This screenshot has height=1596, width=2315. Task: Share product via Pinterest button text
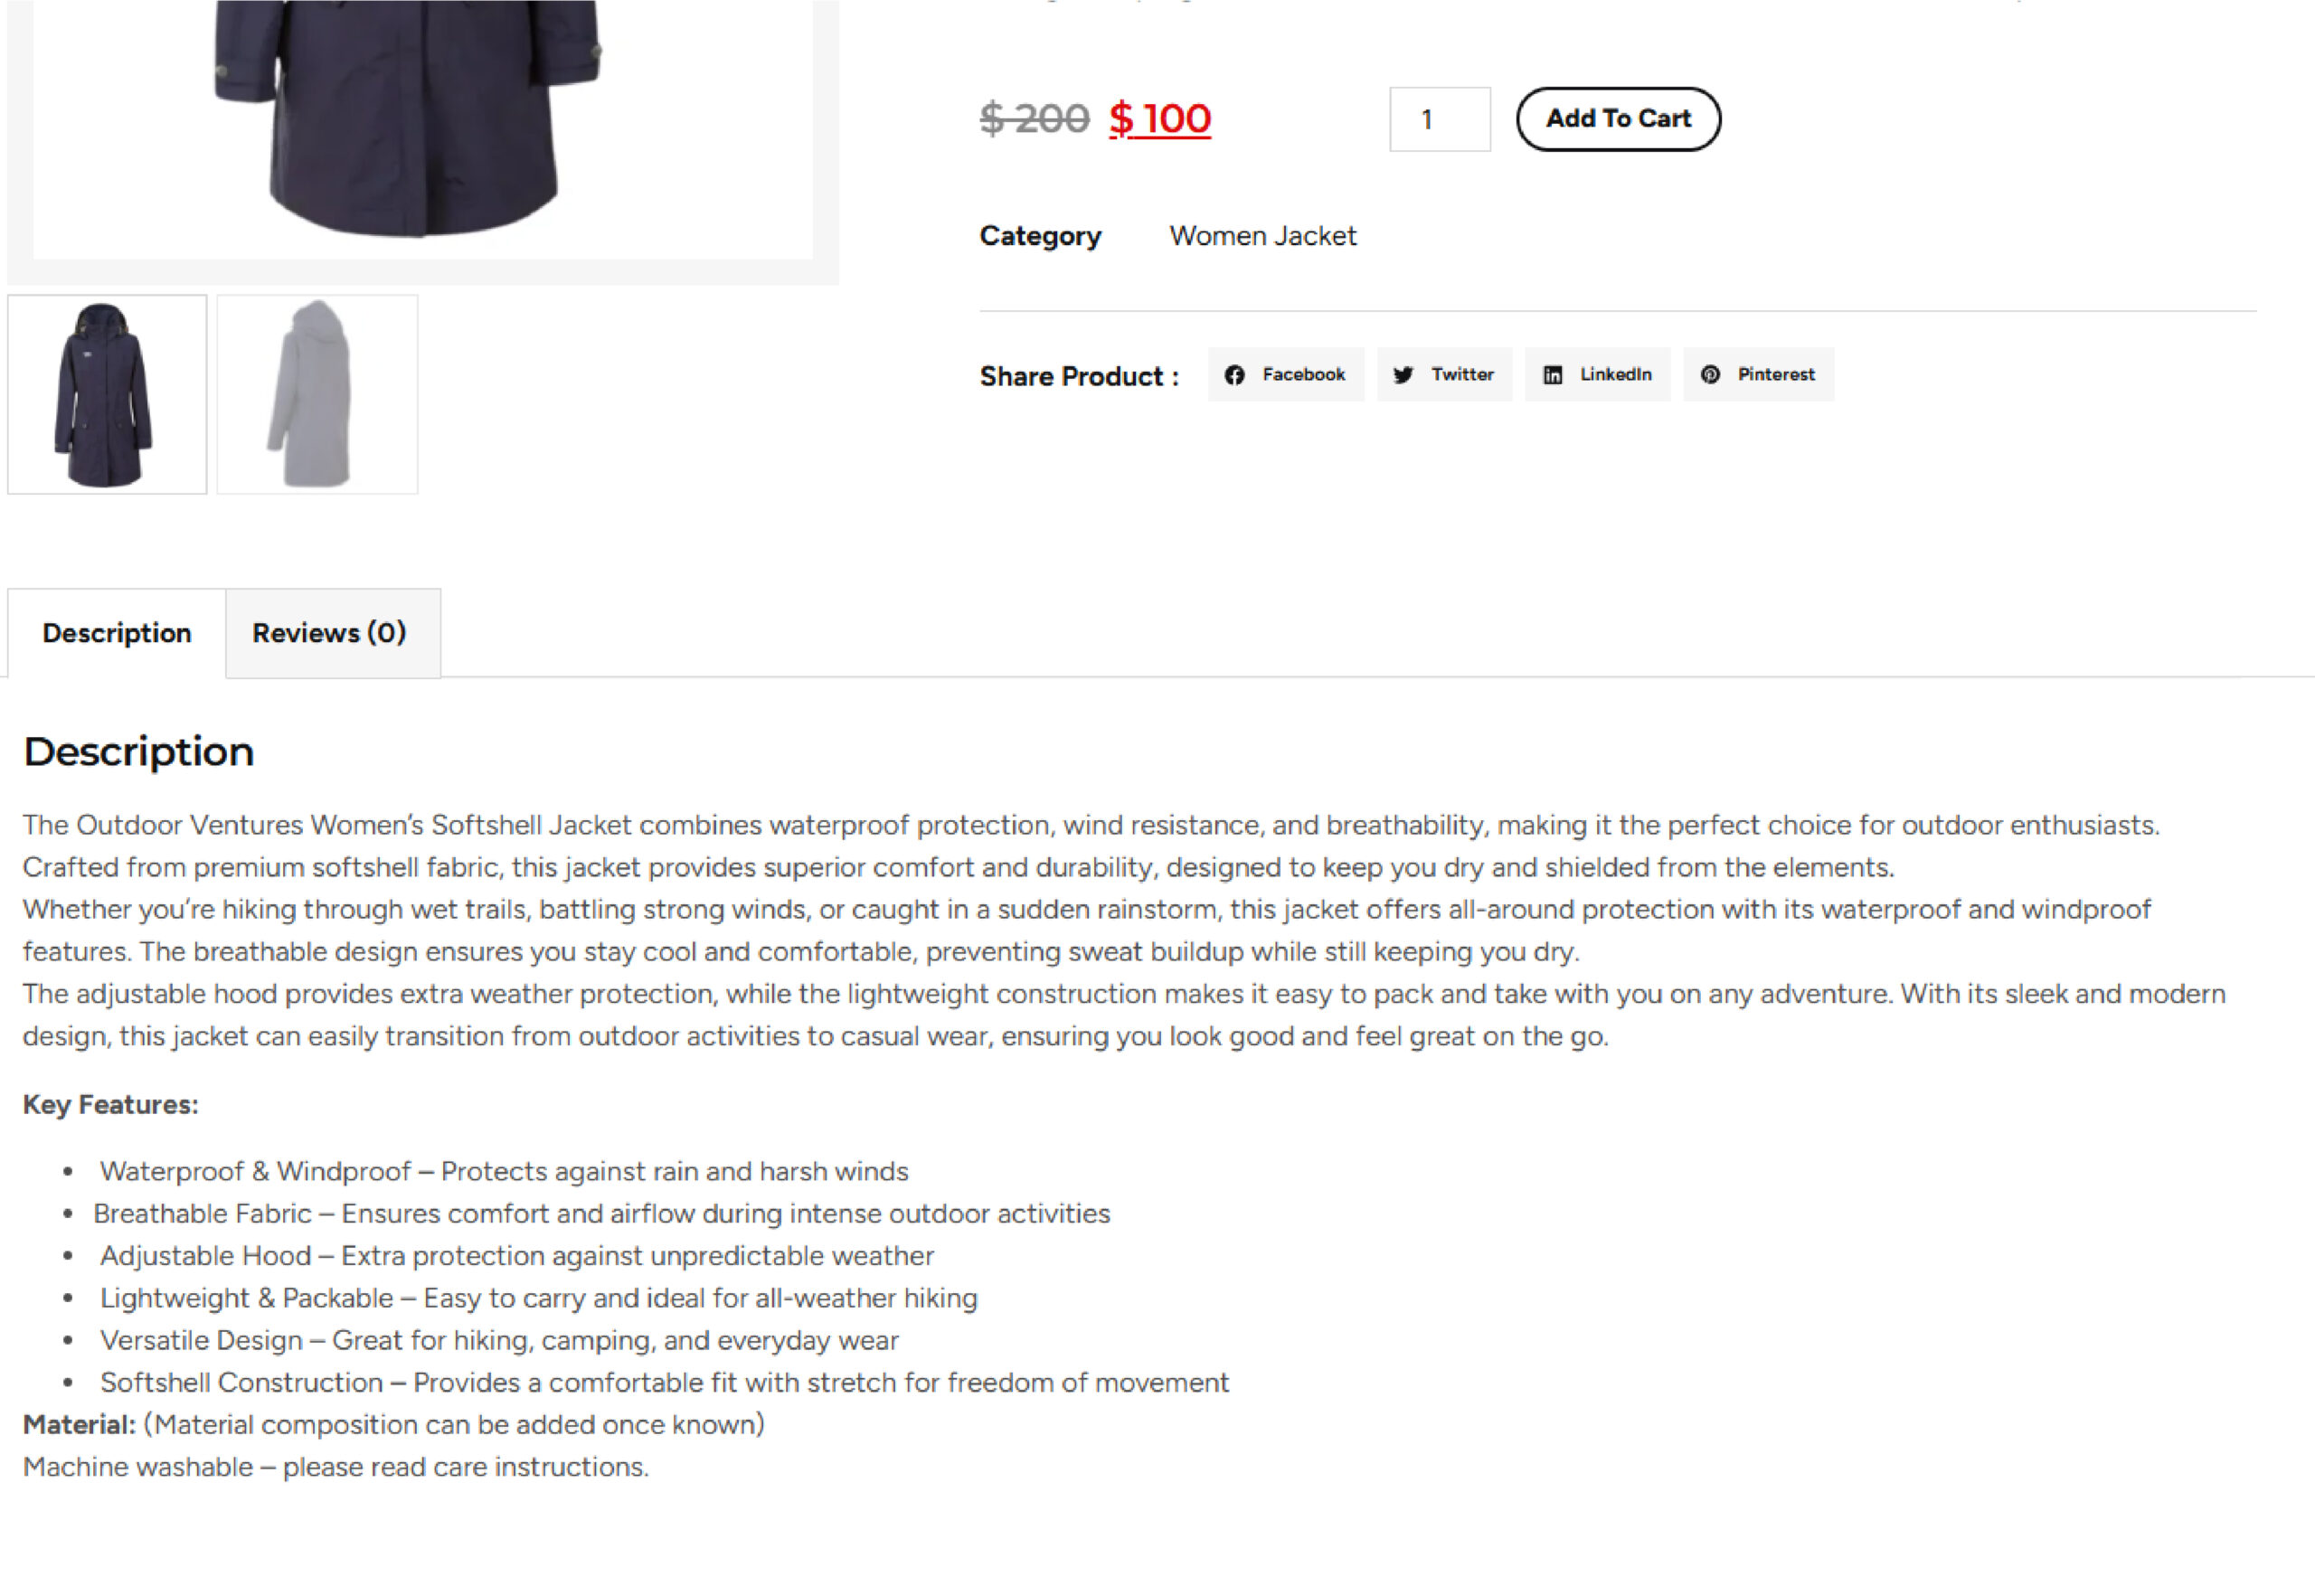pos(1775,374)
